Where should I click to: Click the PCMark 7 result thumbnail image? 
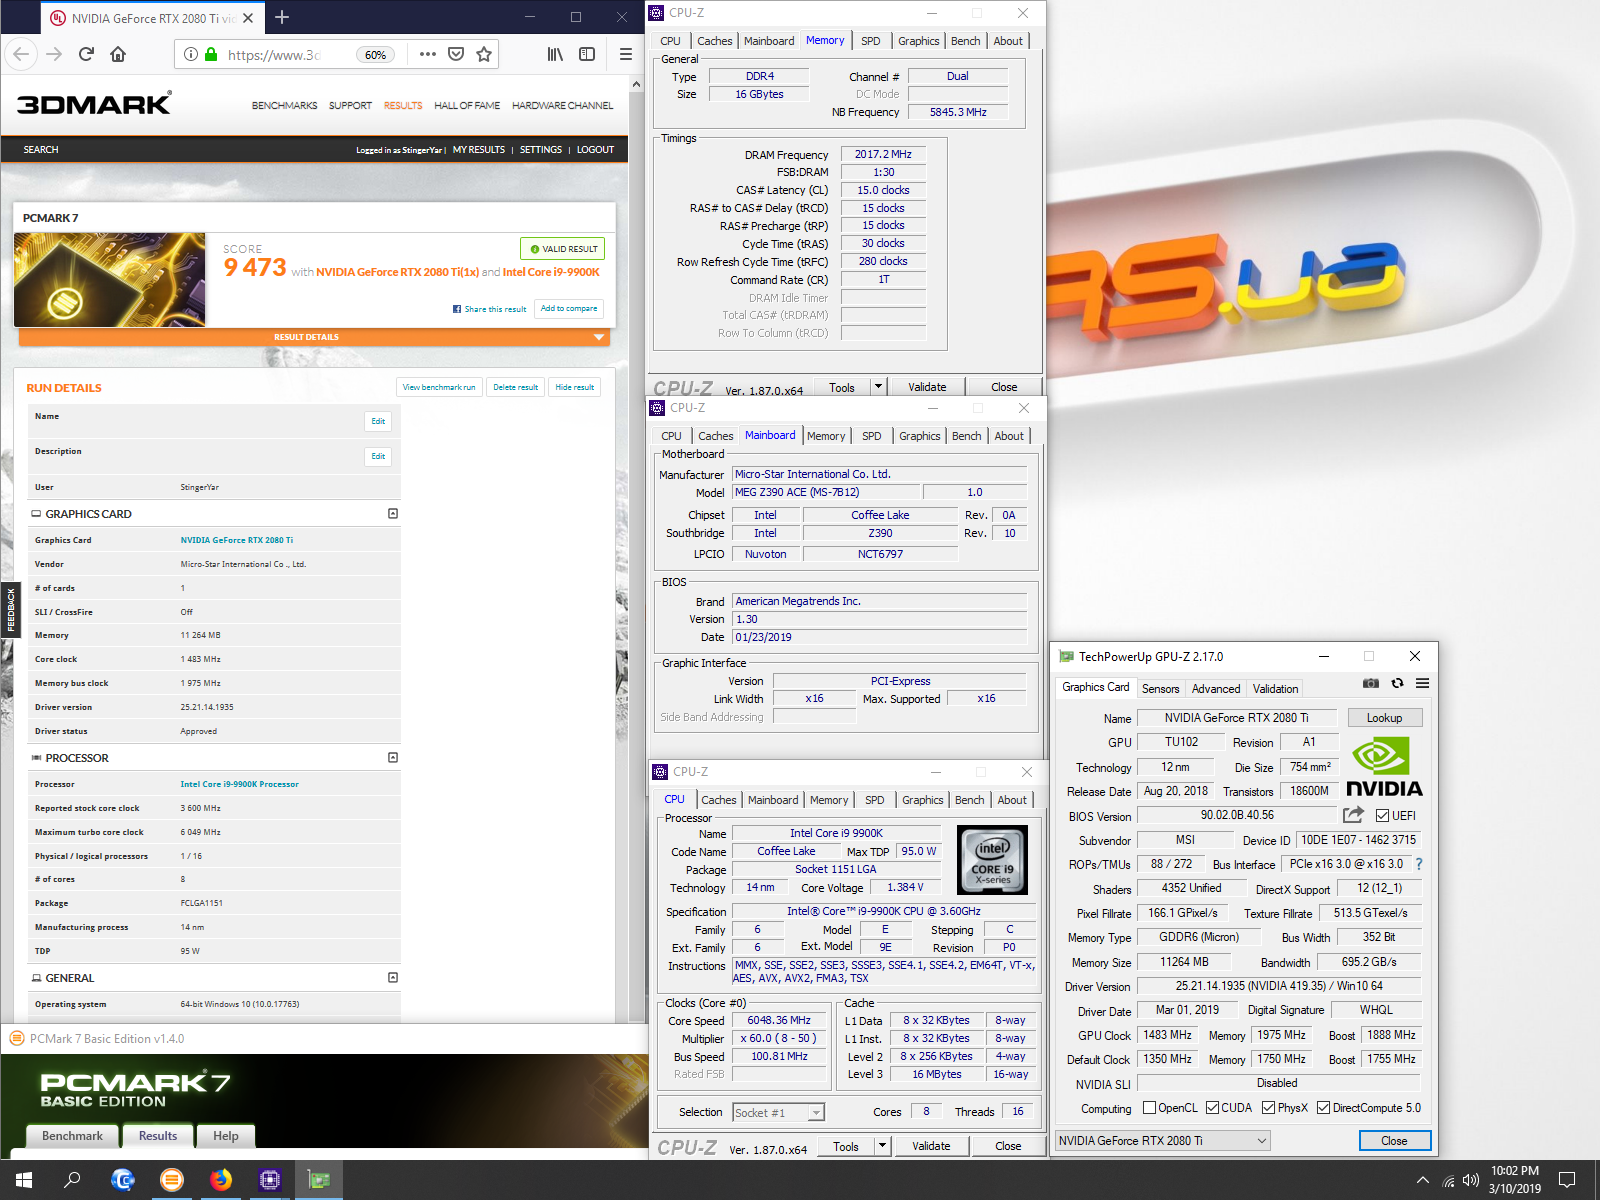(x=110, y=280)
